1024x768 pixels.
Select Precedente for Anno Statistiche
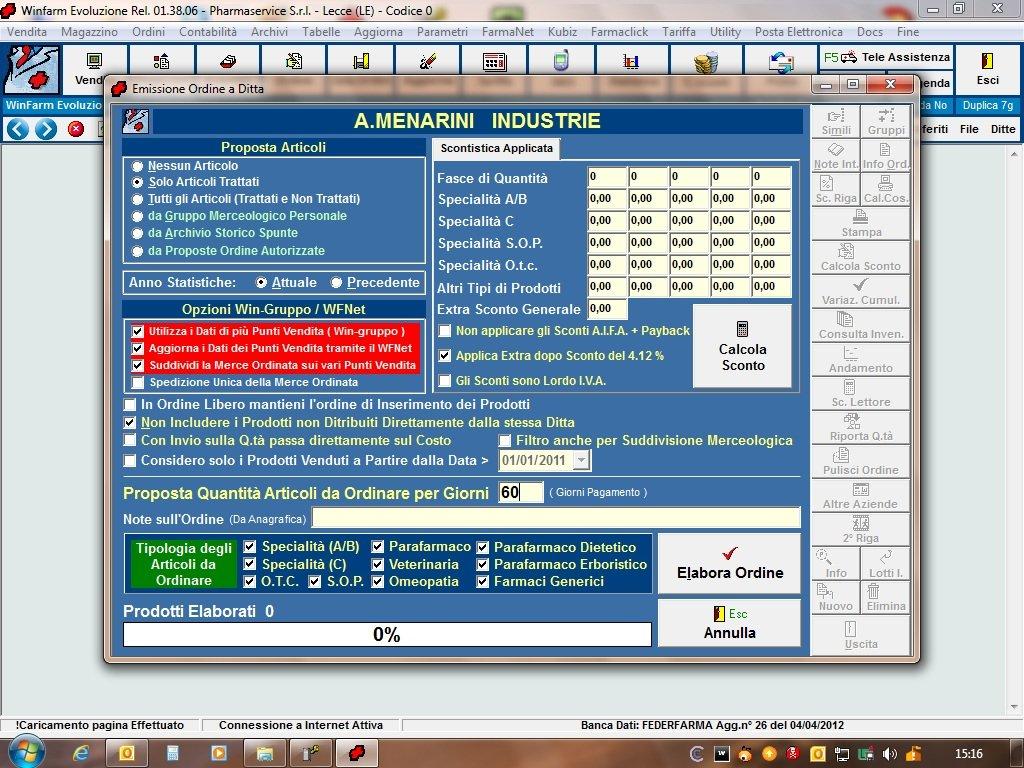pos(337,283)
